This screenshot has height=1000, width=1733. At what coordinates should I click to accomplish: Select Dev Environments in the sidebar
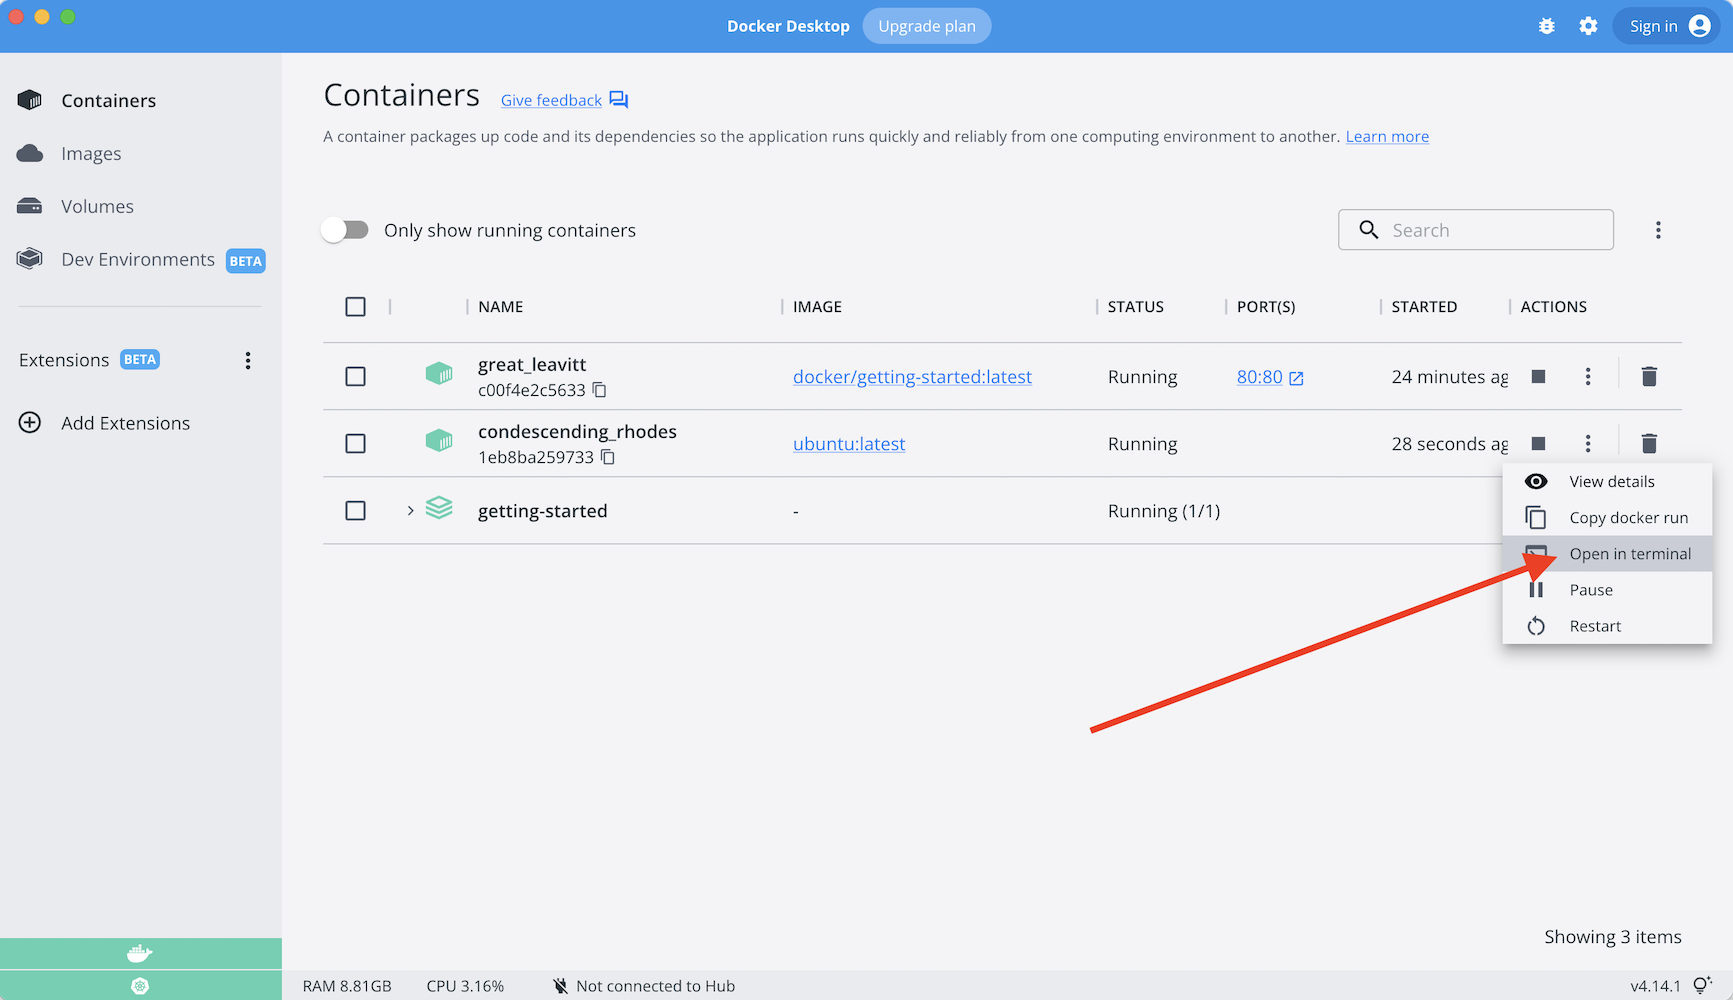[x=137, y=259]
